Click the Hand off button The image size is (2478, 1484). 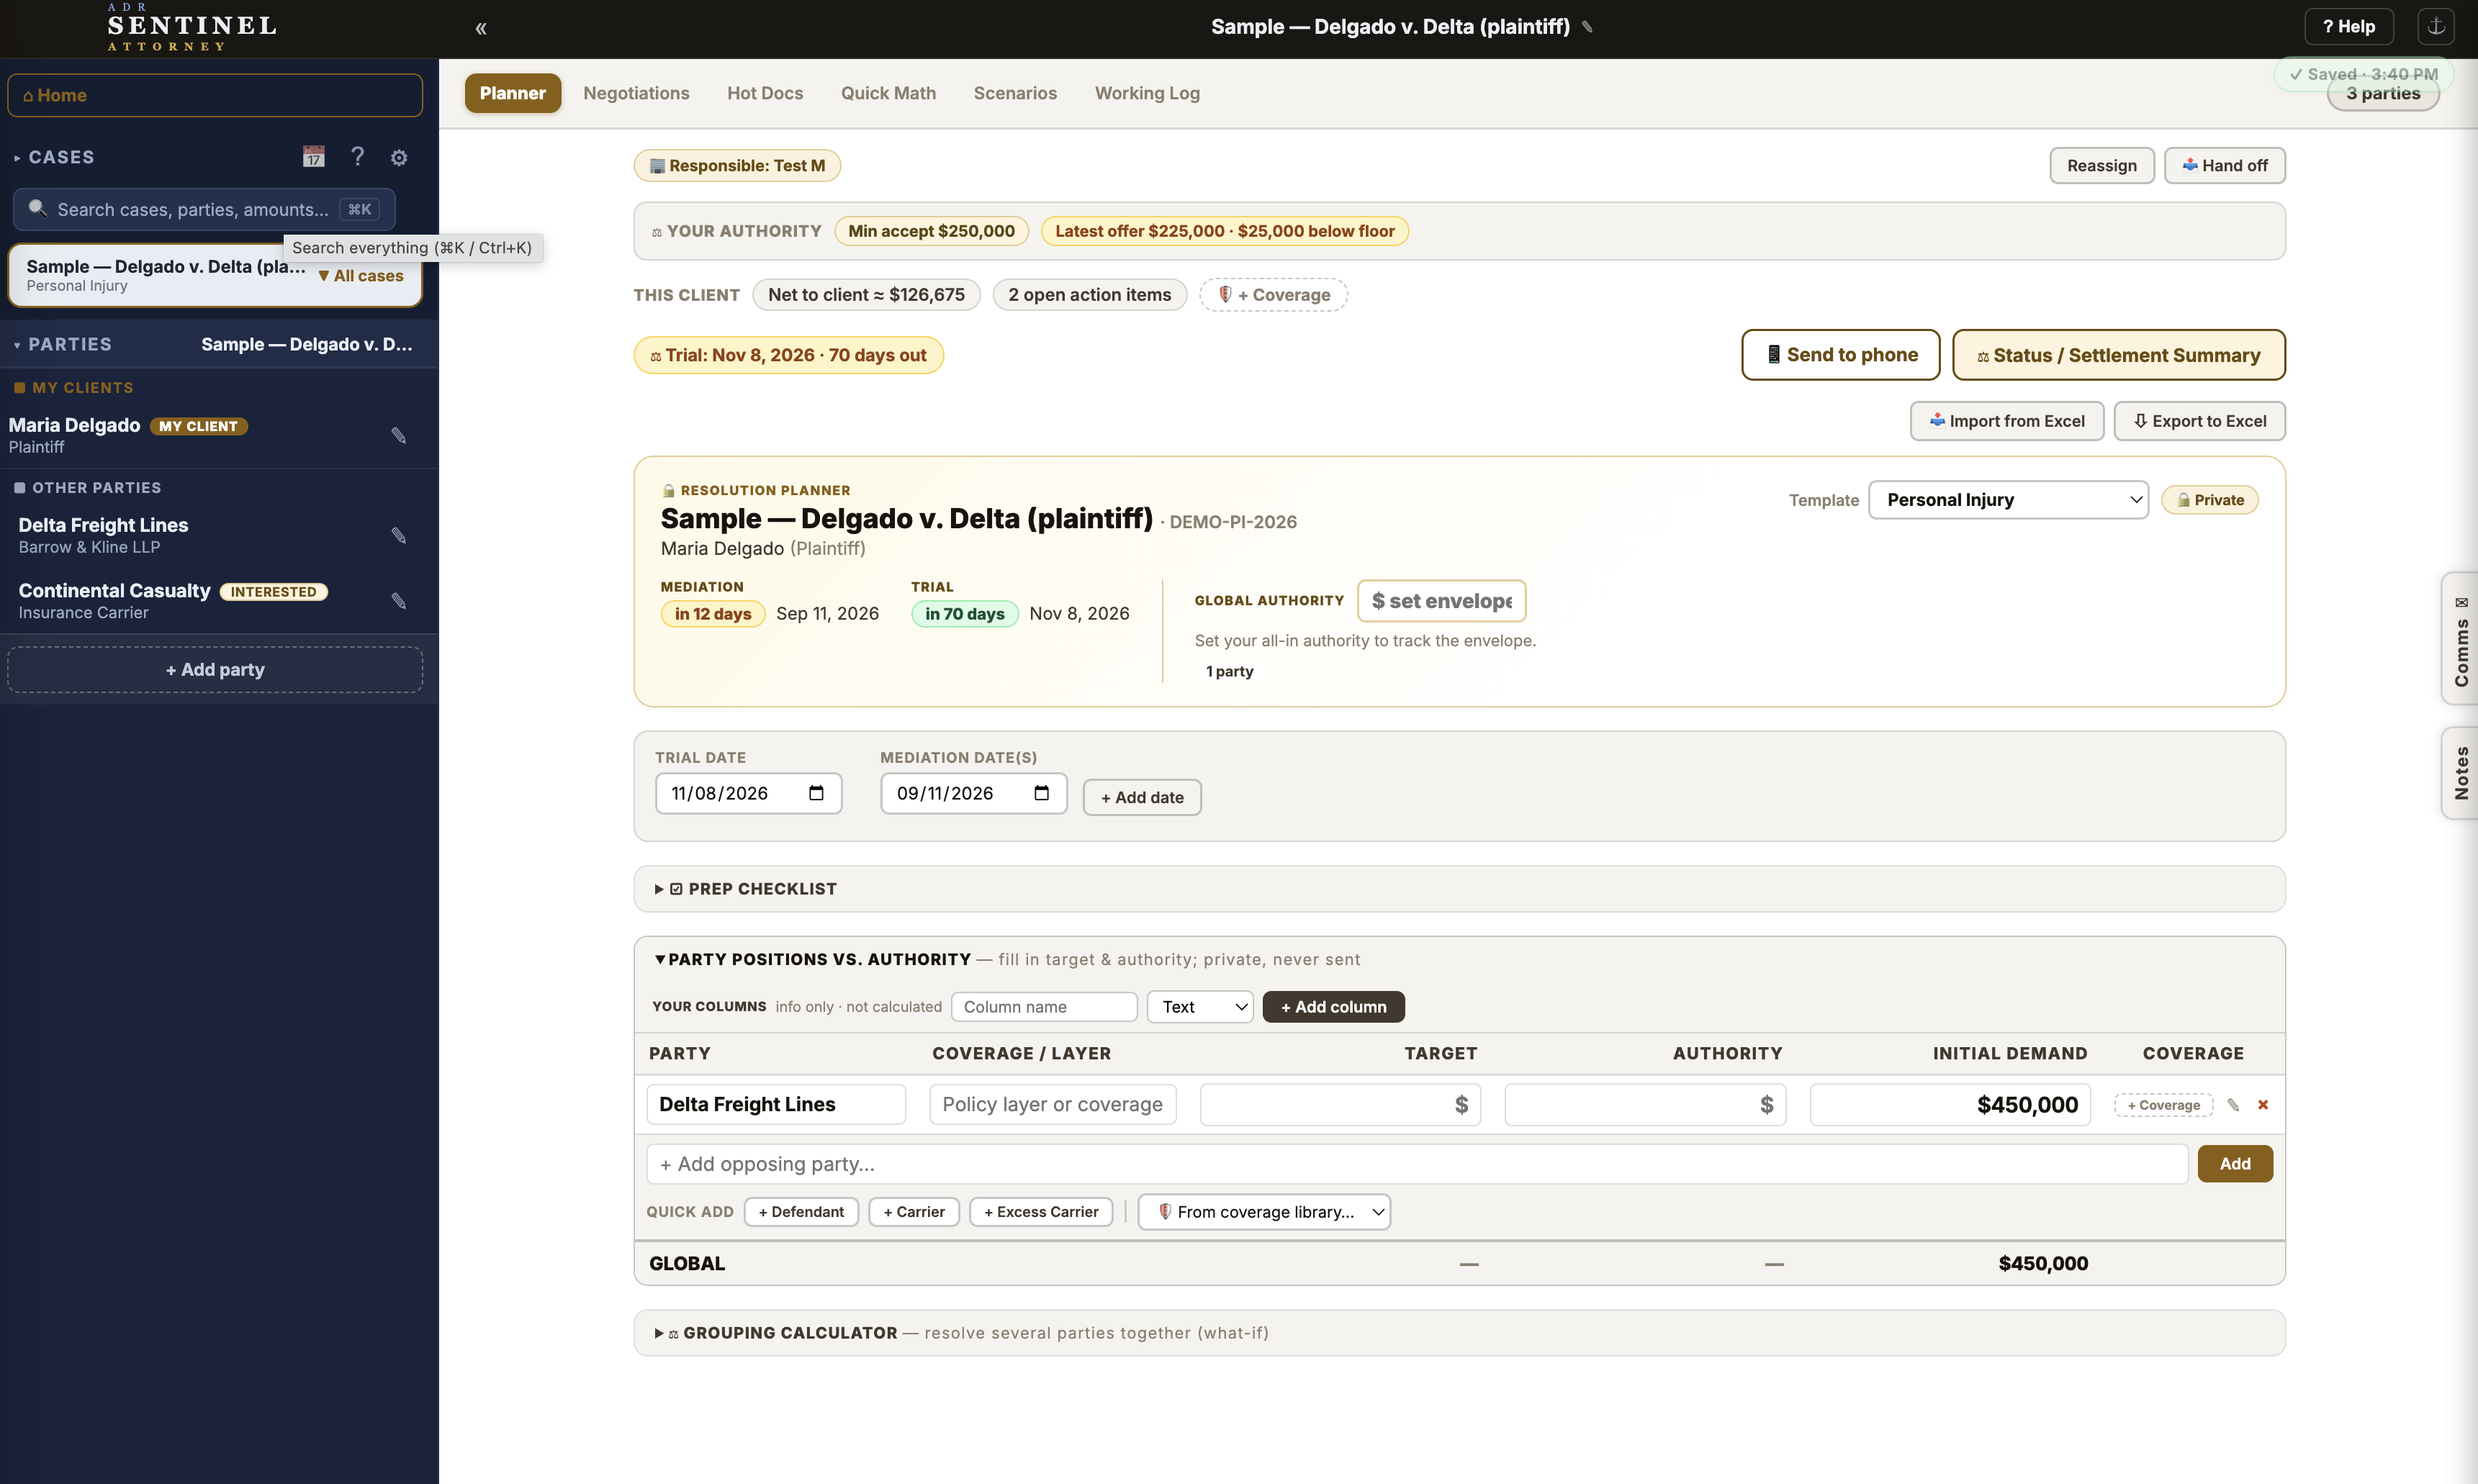click(x=2225, y=165)
